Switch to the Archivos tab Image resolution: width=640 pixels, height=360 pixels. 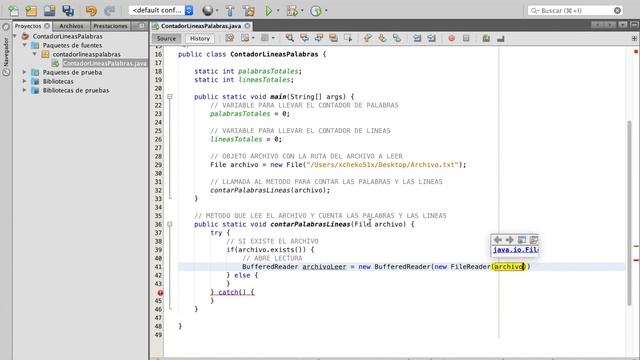click(71, 26)
